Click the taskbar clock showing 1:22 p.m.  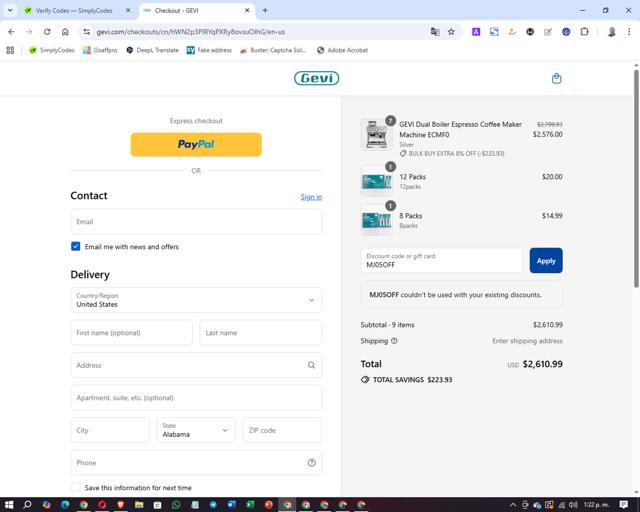(x=596, y=505)
